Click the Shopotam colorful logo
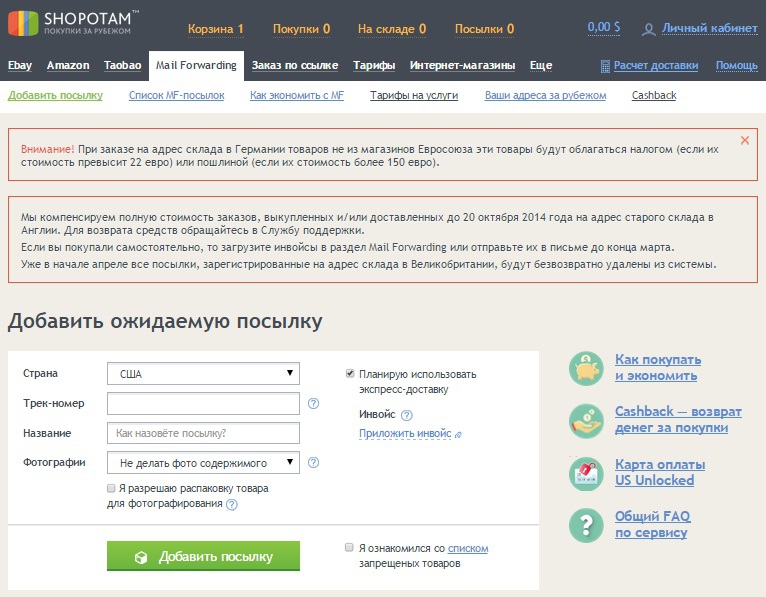Screen dimensions: 766x597 point(23,23)
